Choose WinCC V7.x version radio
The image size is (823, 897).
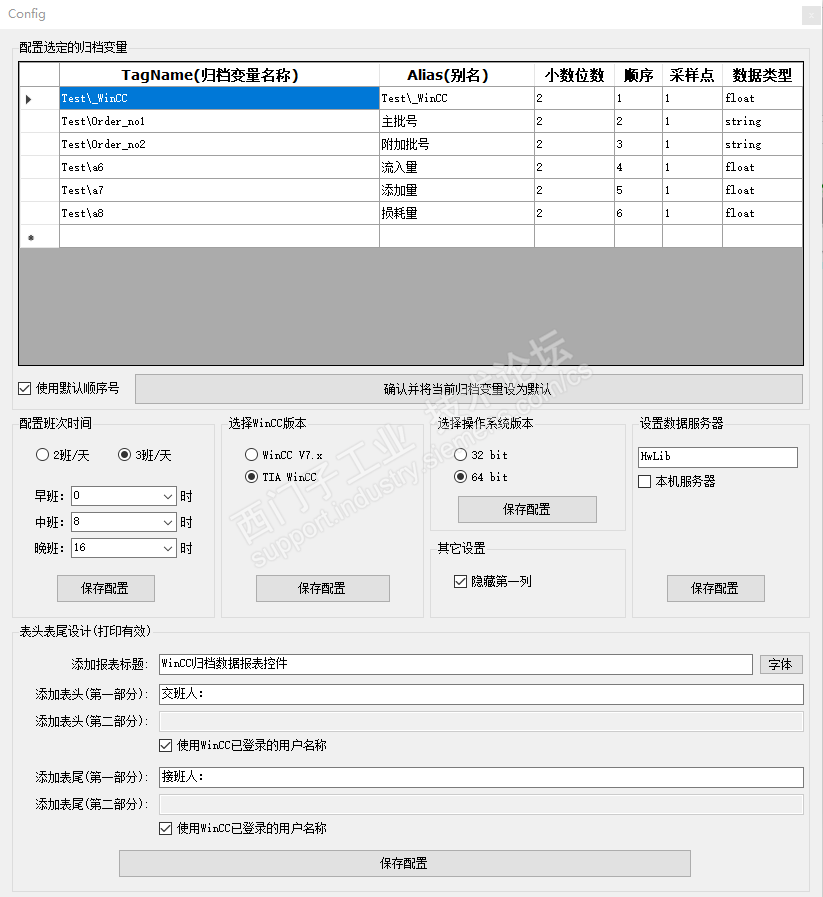coord(251,455)
